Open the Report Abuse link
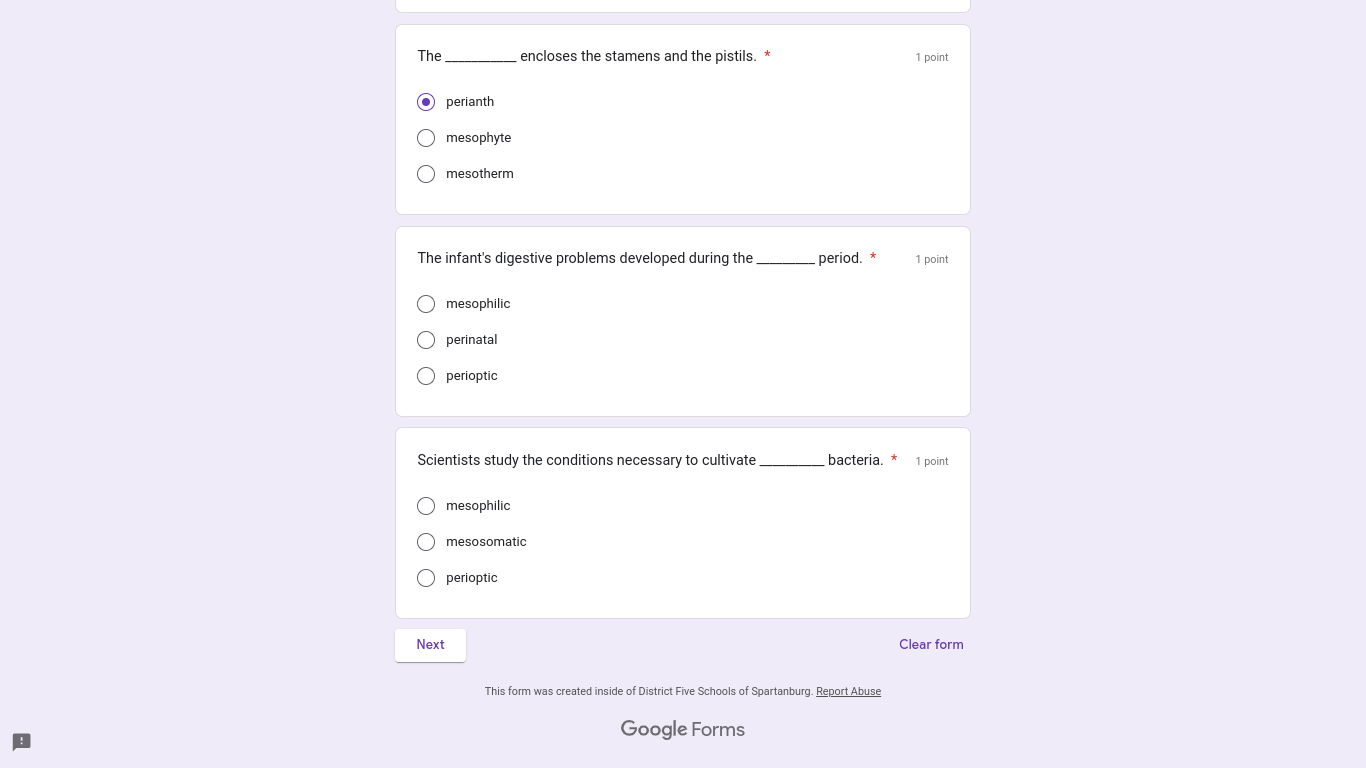 pyautogui.click(x=848, y=691)
